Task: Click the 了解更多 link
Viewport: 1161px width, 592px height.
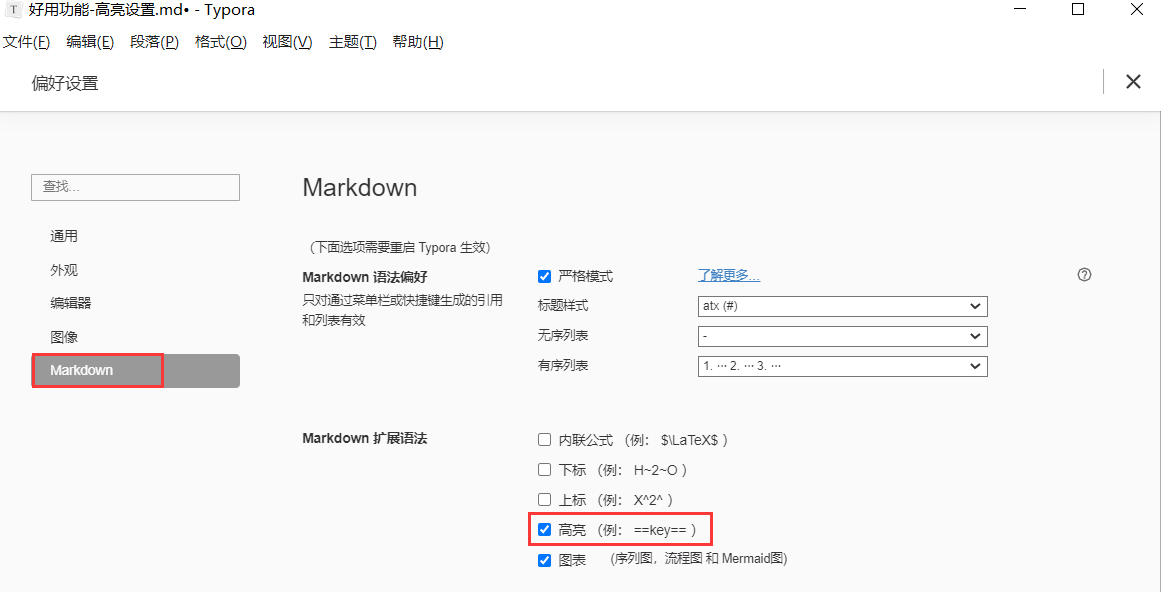Action: [729, 276]
